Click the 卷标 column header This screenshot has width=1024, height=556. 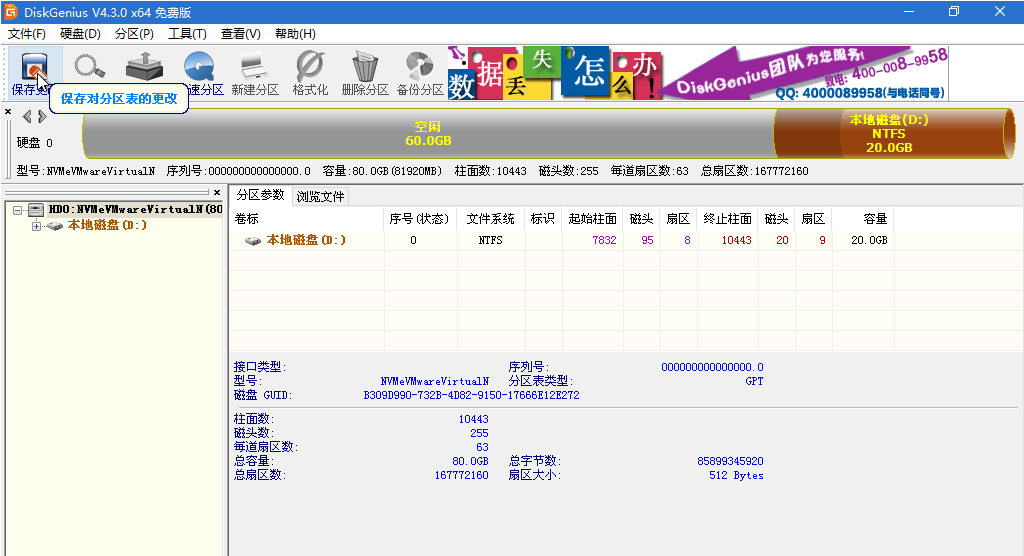click(x=307, y=219)
